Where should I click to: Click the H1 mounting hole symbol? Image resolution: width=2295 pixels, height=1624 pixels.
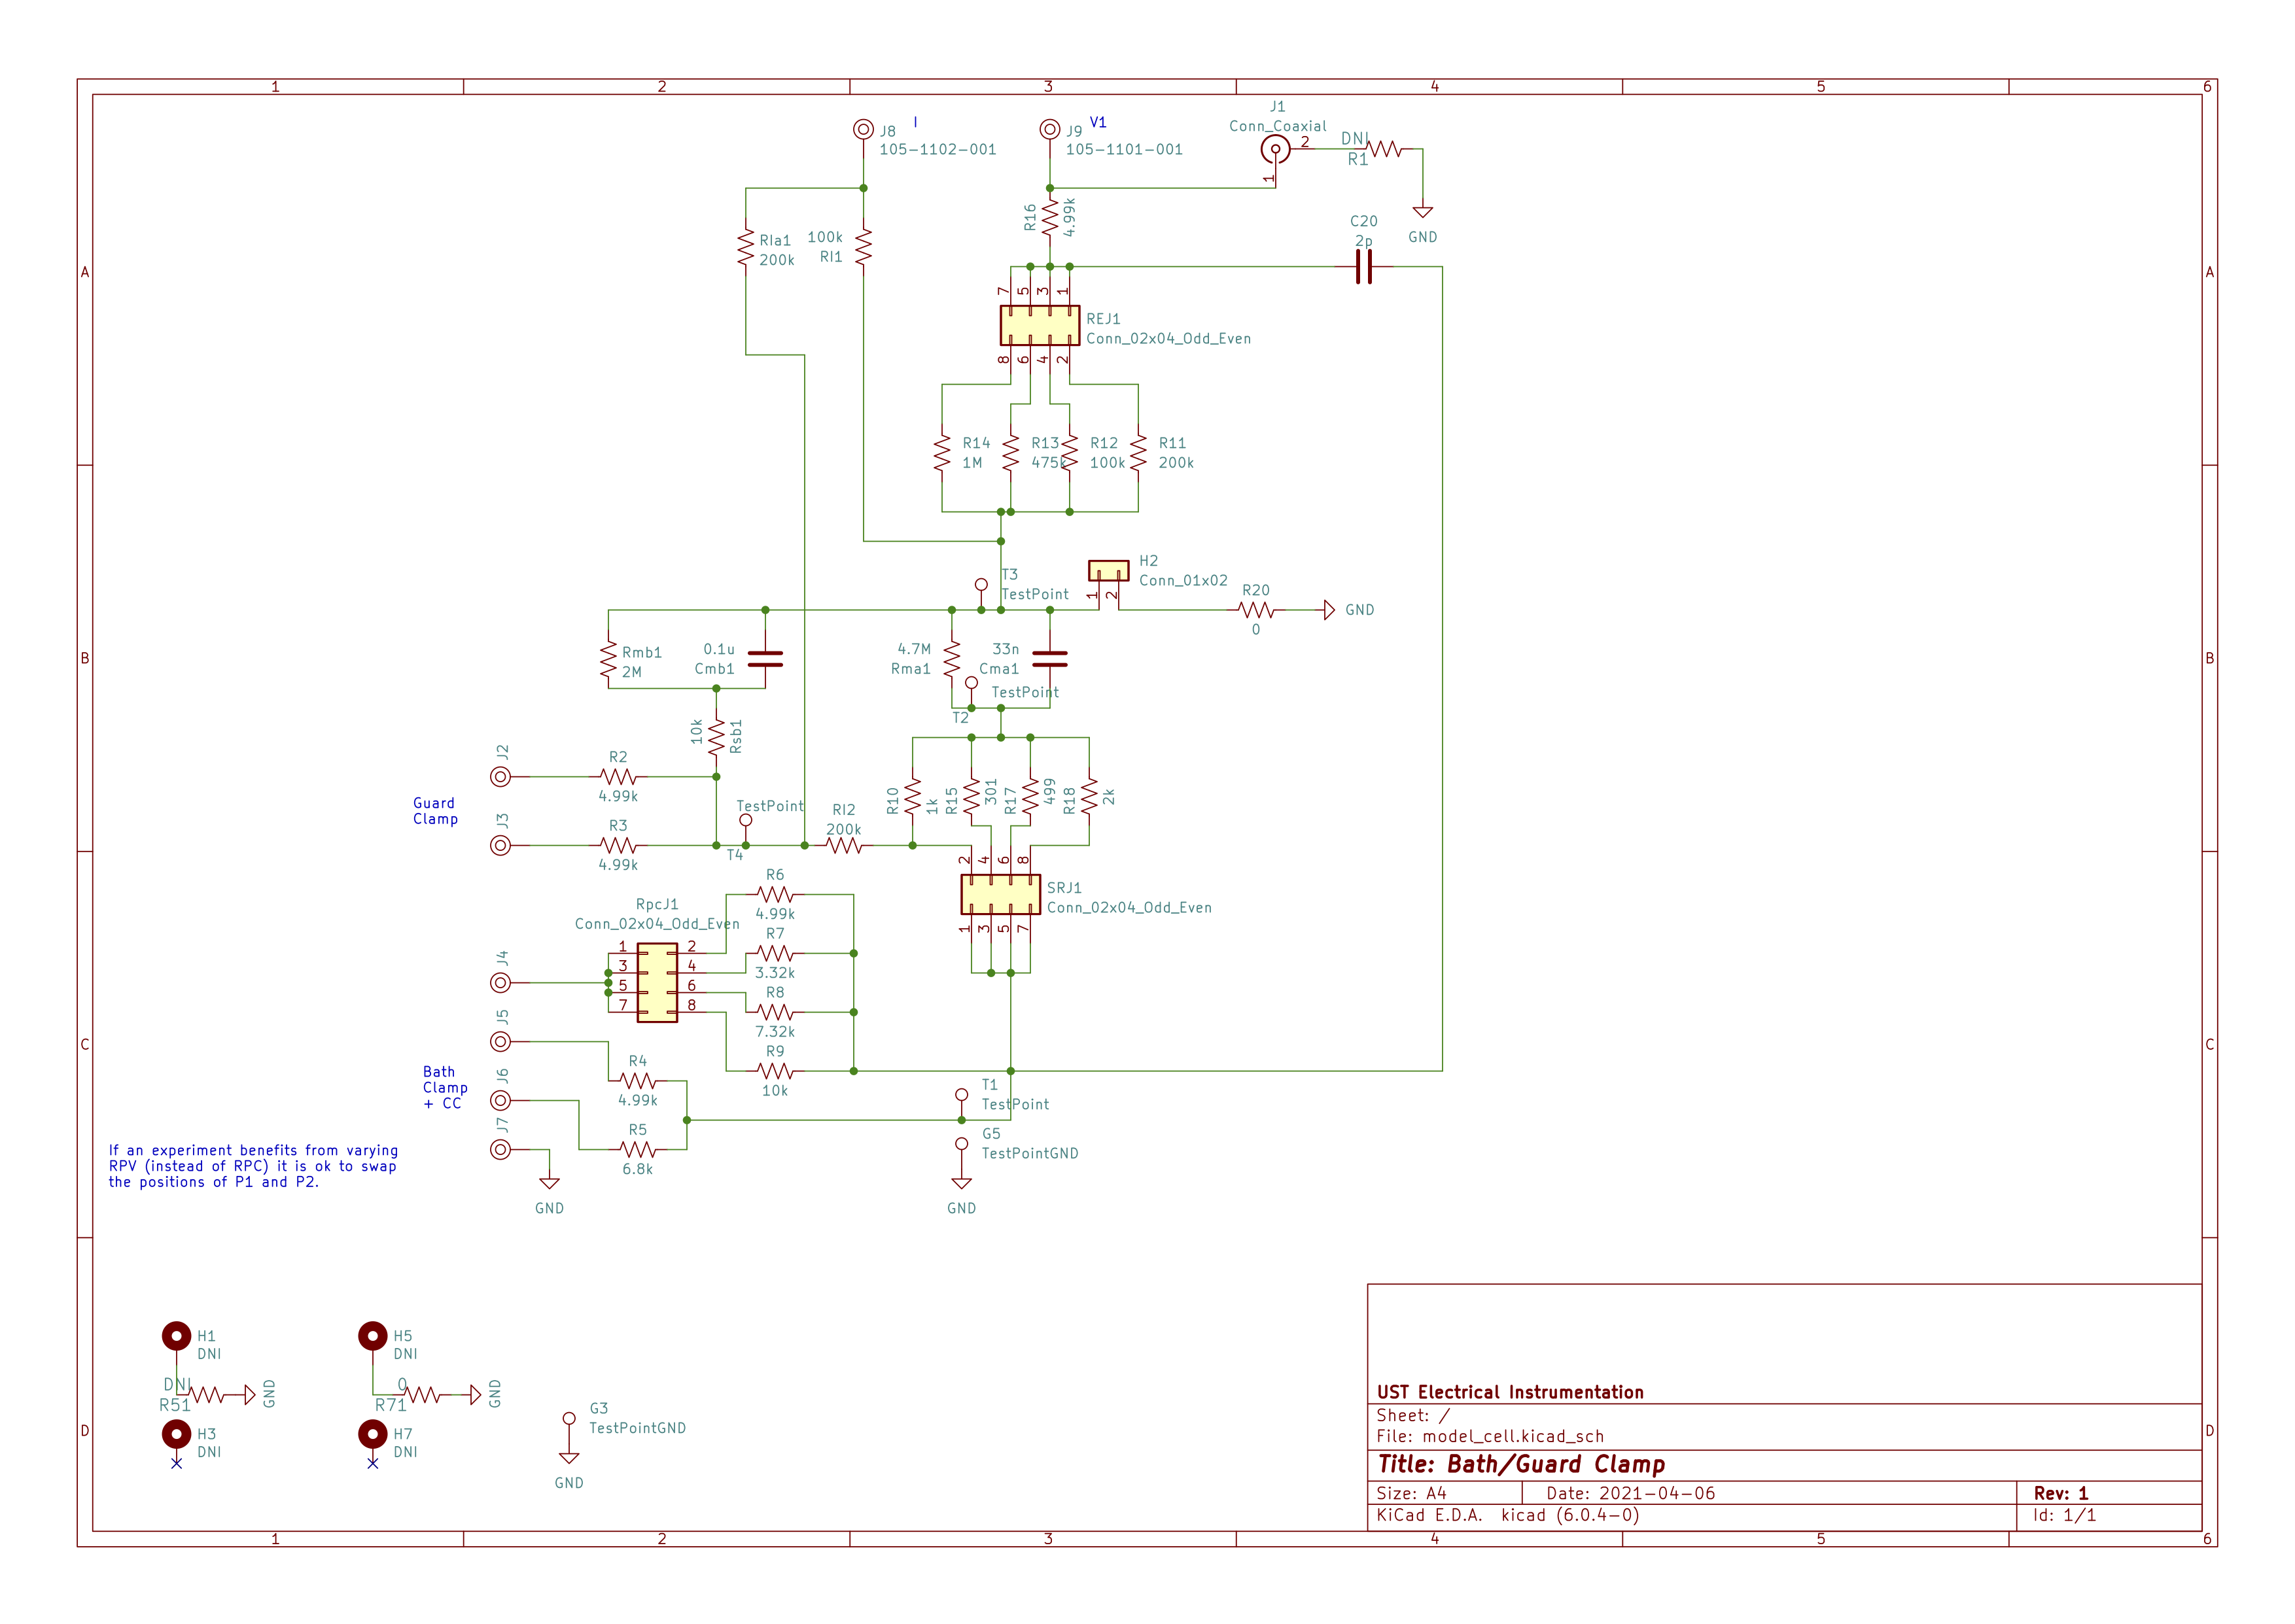[x=176, y=1335]
